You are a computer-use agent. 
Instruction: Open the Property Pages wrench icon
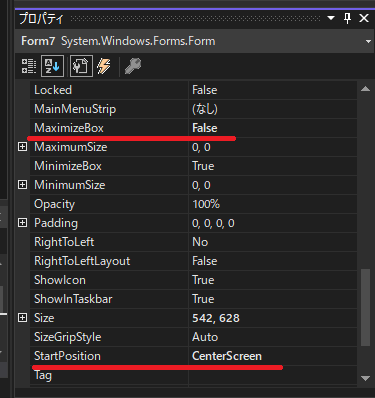click(133, 66)
